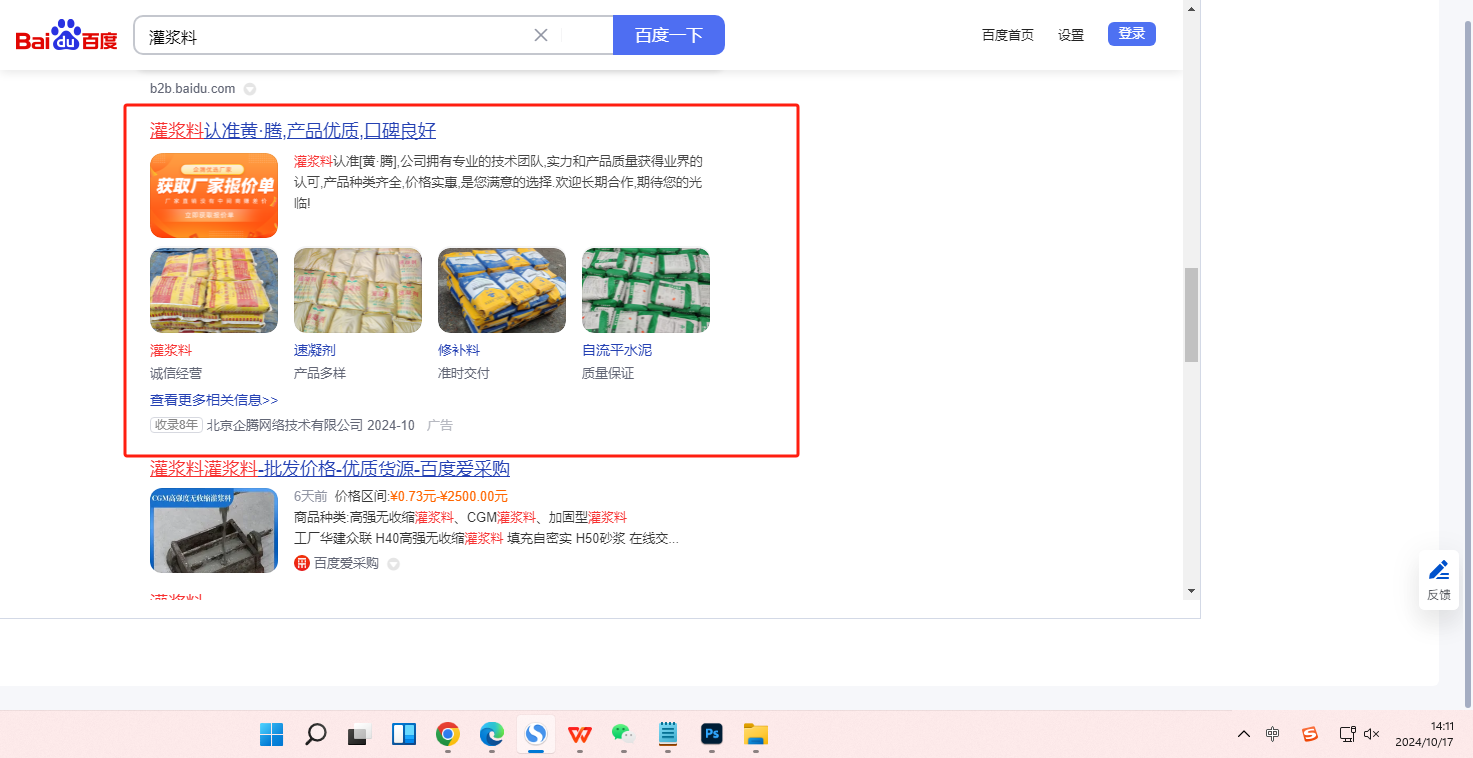The height and width of the screenshot is (758, 1473).
Task: Open WeChat from the taskbar
Action: [624, 735]
